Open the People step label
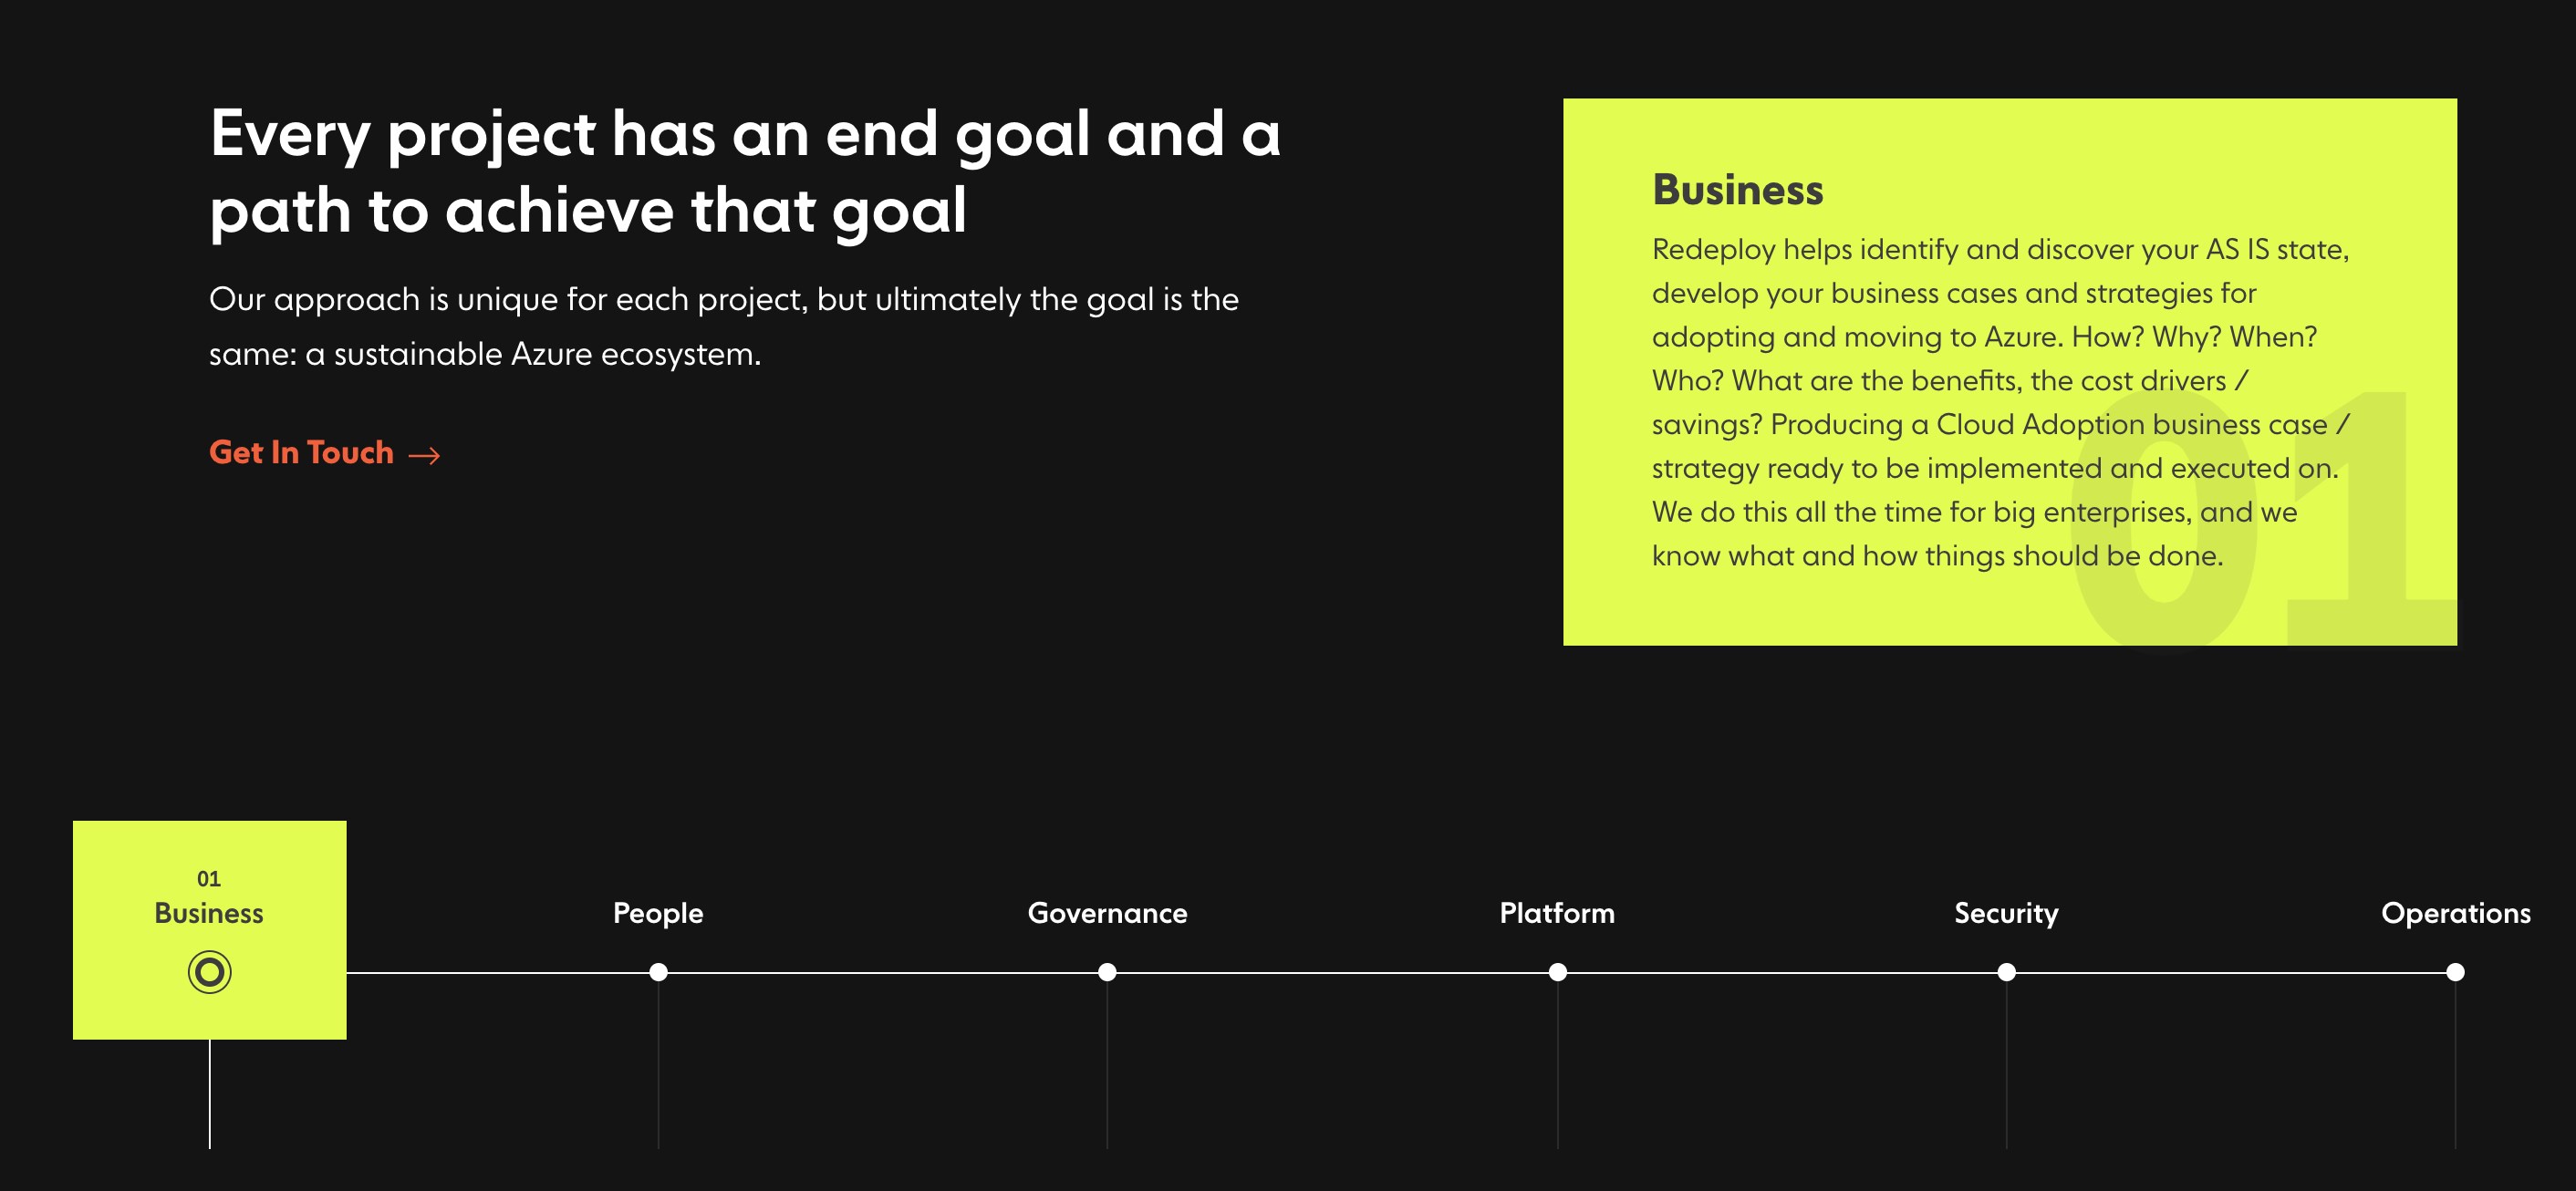Viewport: 2576px width, 1191px height. coord(658,913)
